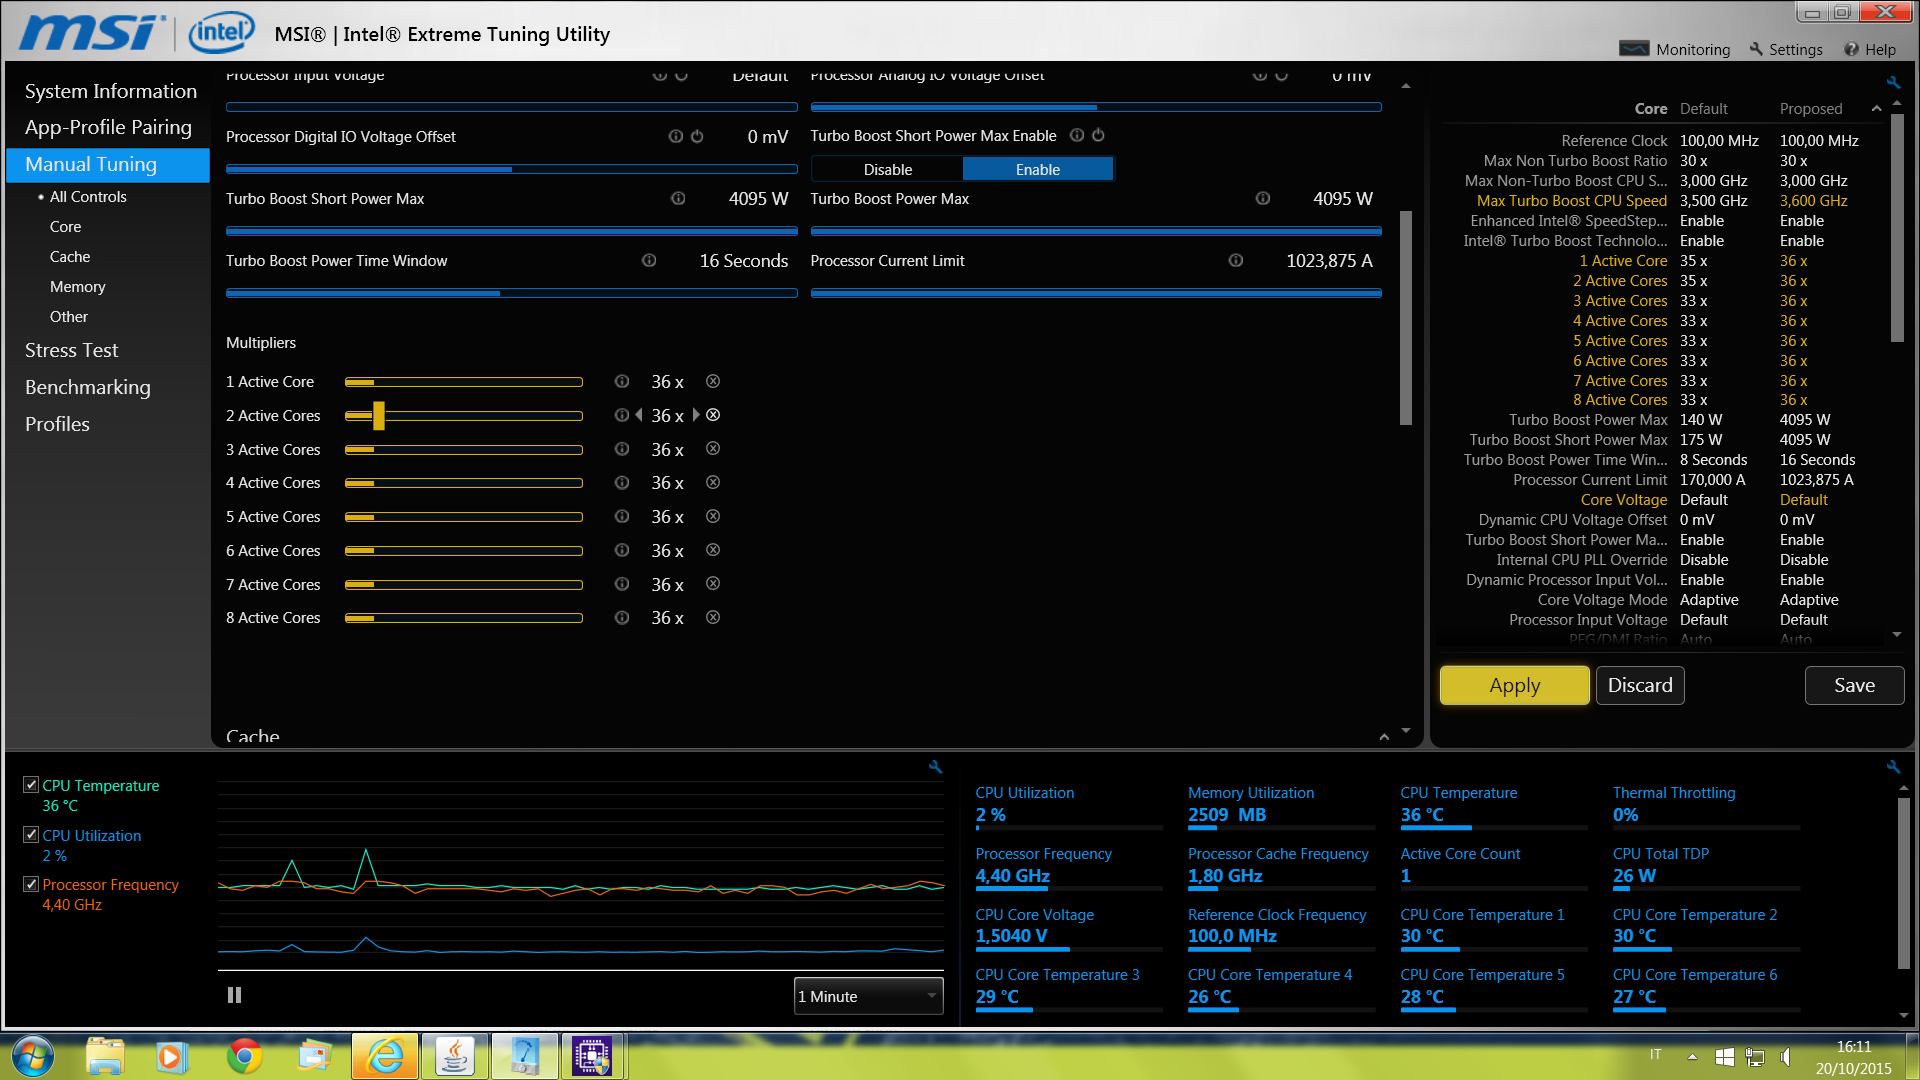Click power icon for Short Power Max Enable
This screenshot has height=1080, width=1920.
click(x=1098, y=135)
